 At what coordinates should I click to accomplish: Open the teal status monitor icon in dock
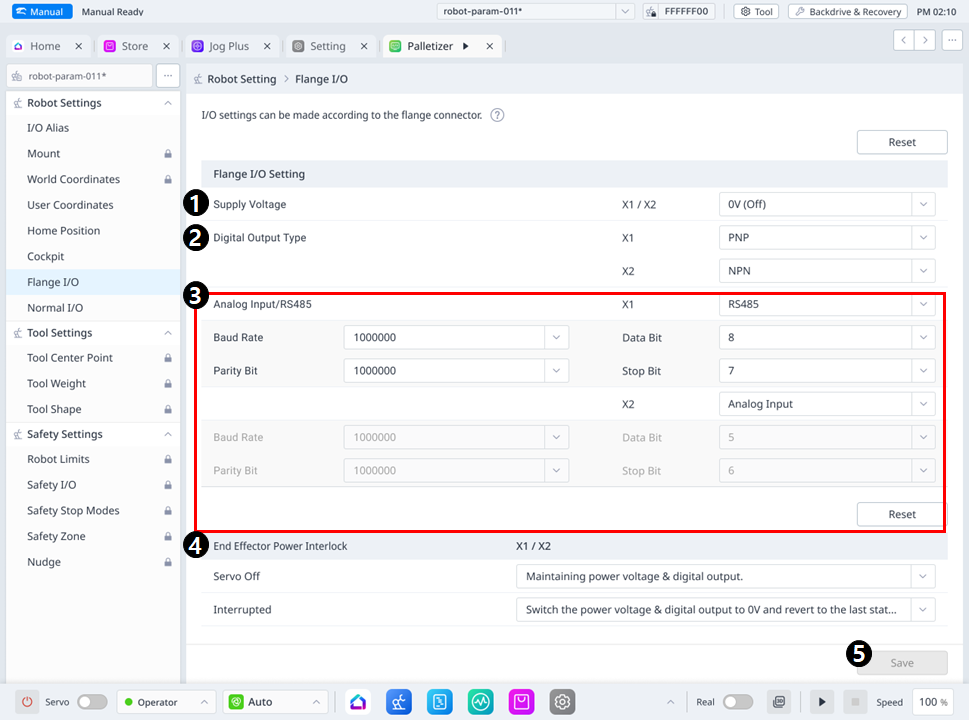click(481, 702)
